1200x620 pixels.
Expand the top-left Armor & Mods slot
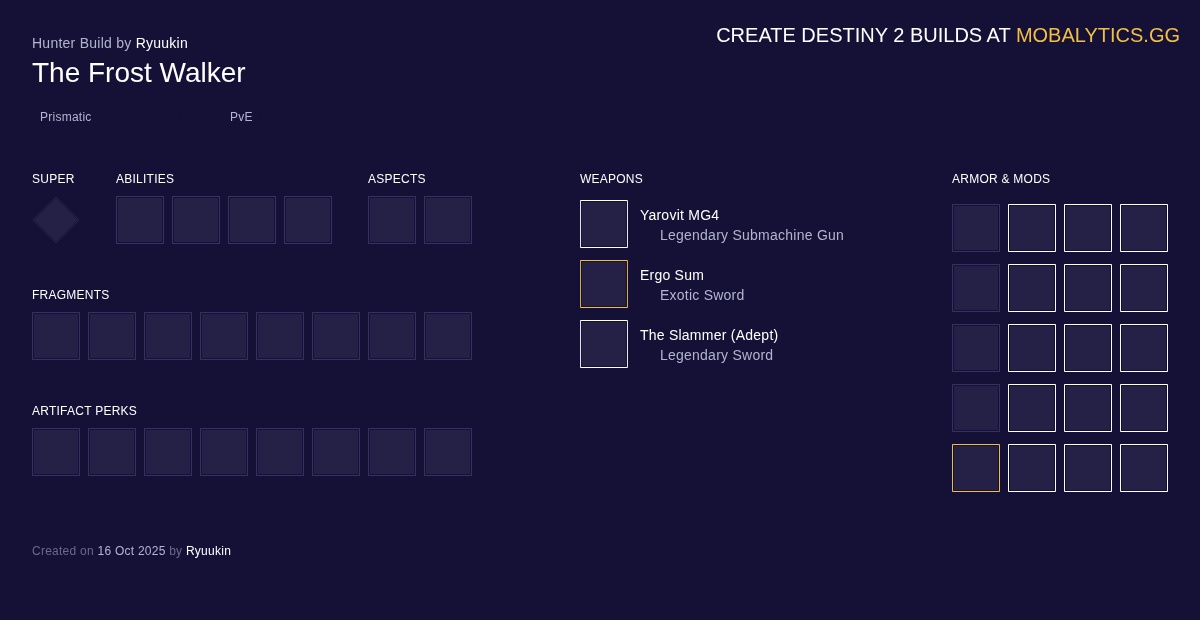[976, 228]
